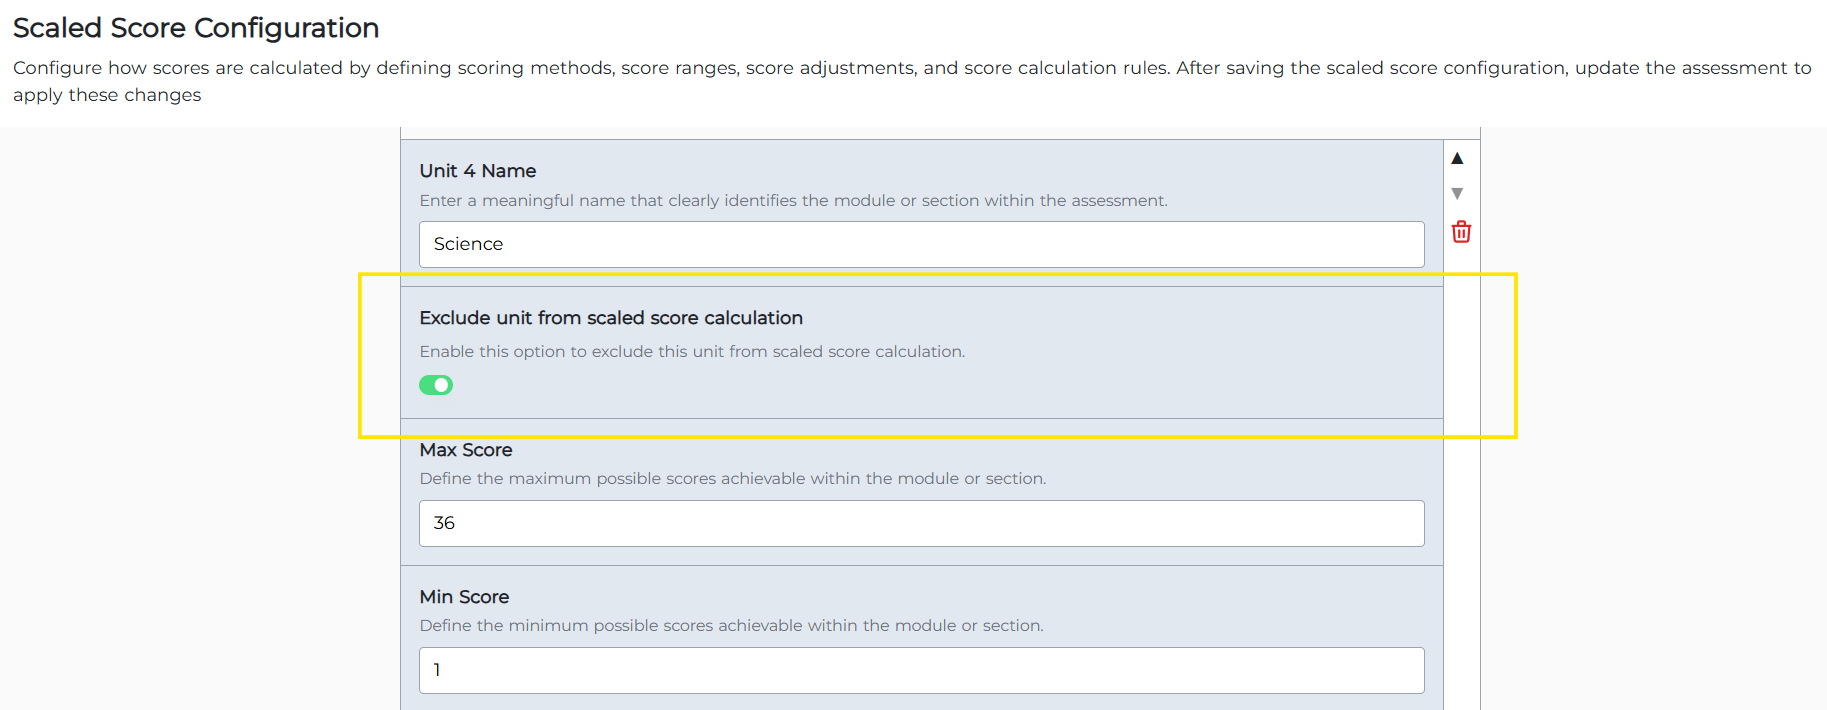Image resolution: width=1827 pixels, height=710 pixels.
Task: Click the Exclude unit from scaled score calculation label
Action: 611,318
